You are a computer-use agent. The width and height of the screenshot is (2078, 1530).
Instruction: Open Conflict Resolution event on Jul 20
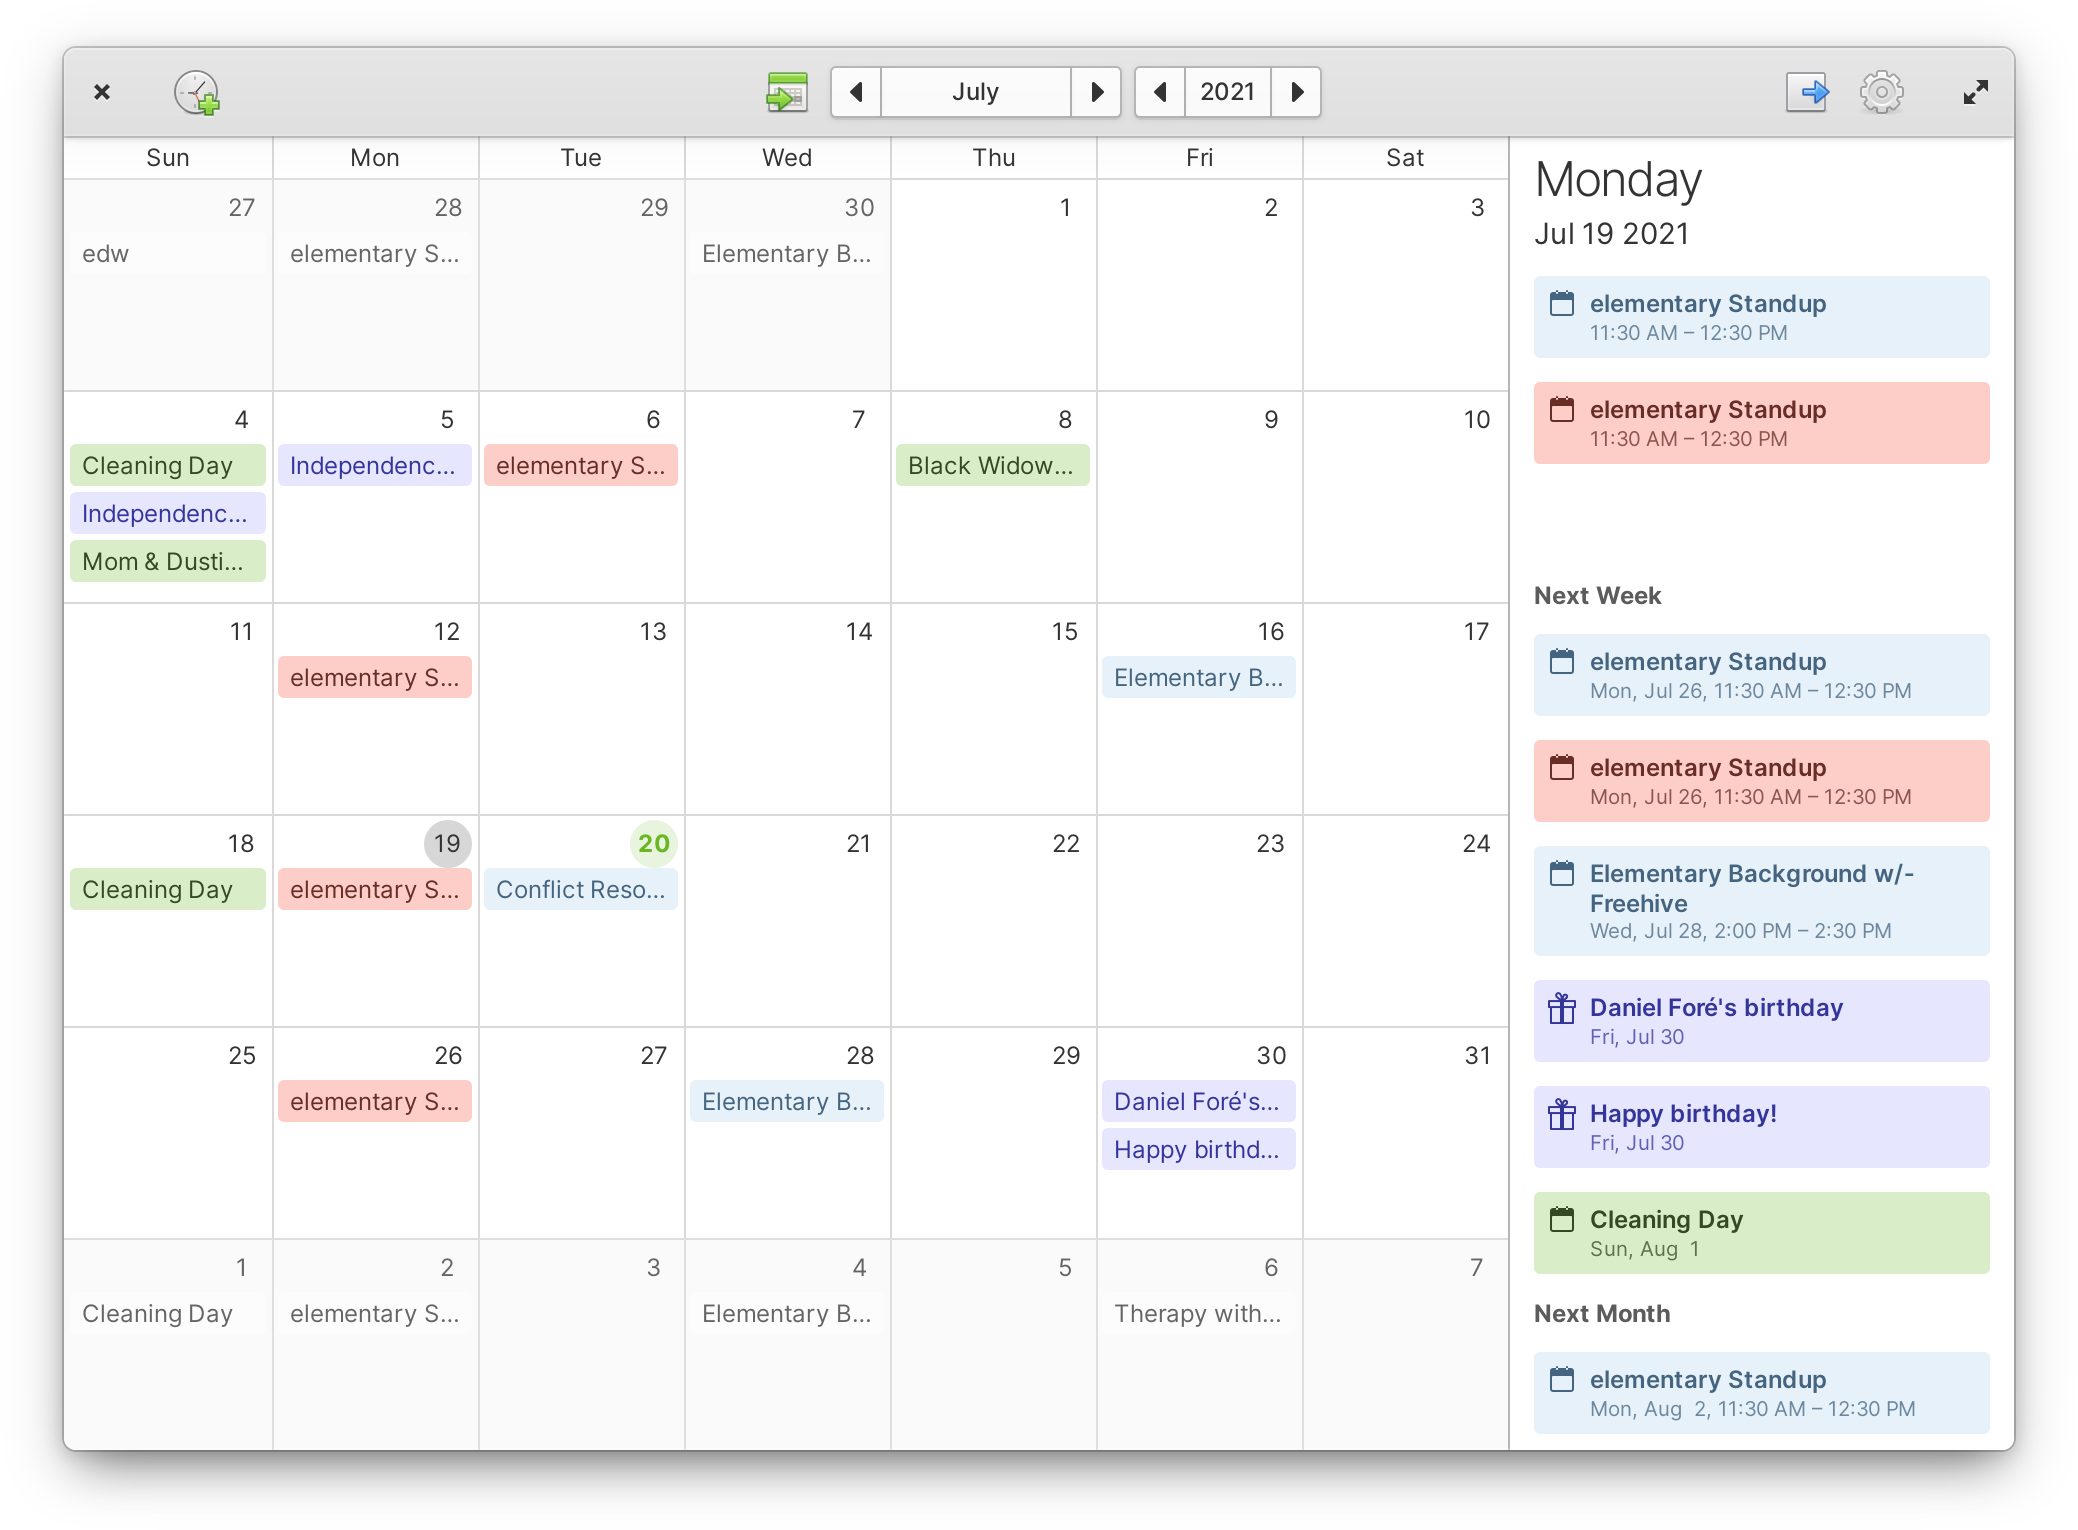point(579,889)
